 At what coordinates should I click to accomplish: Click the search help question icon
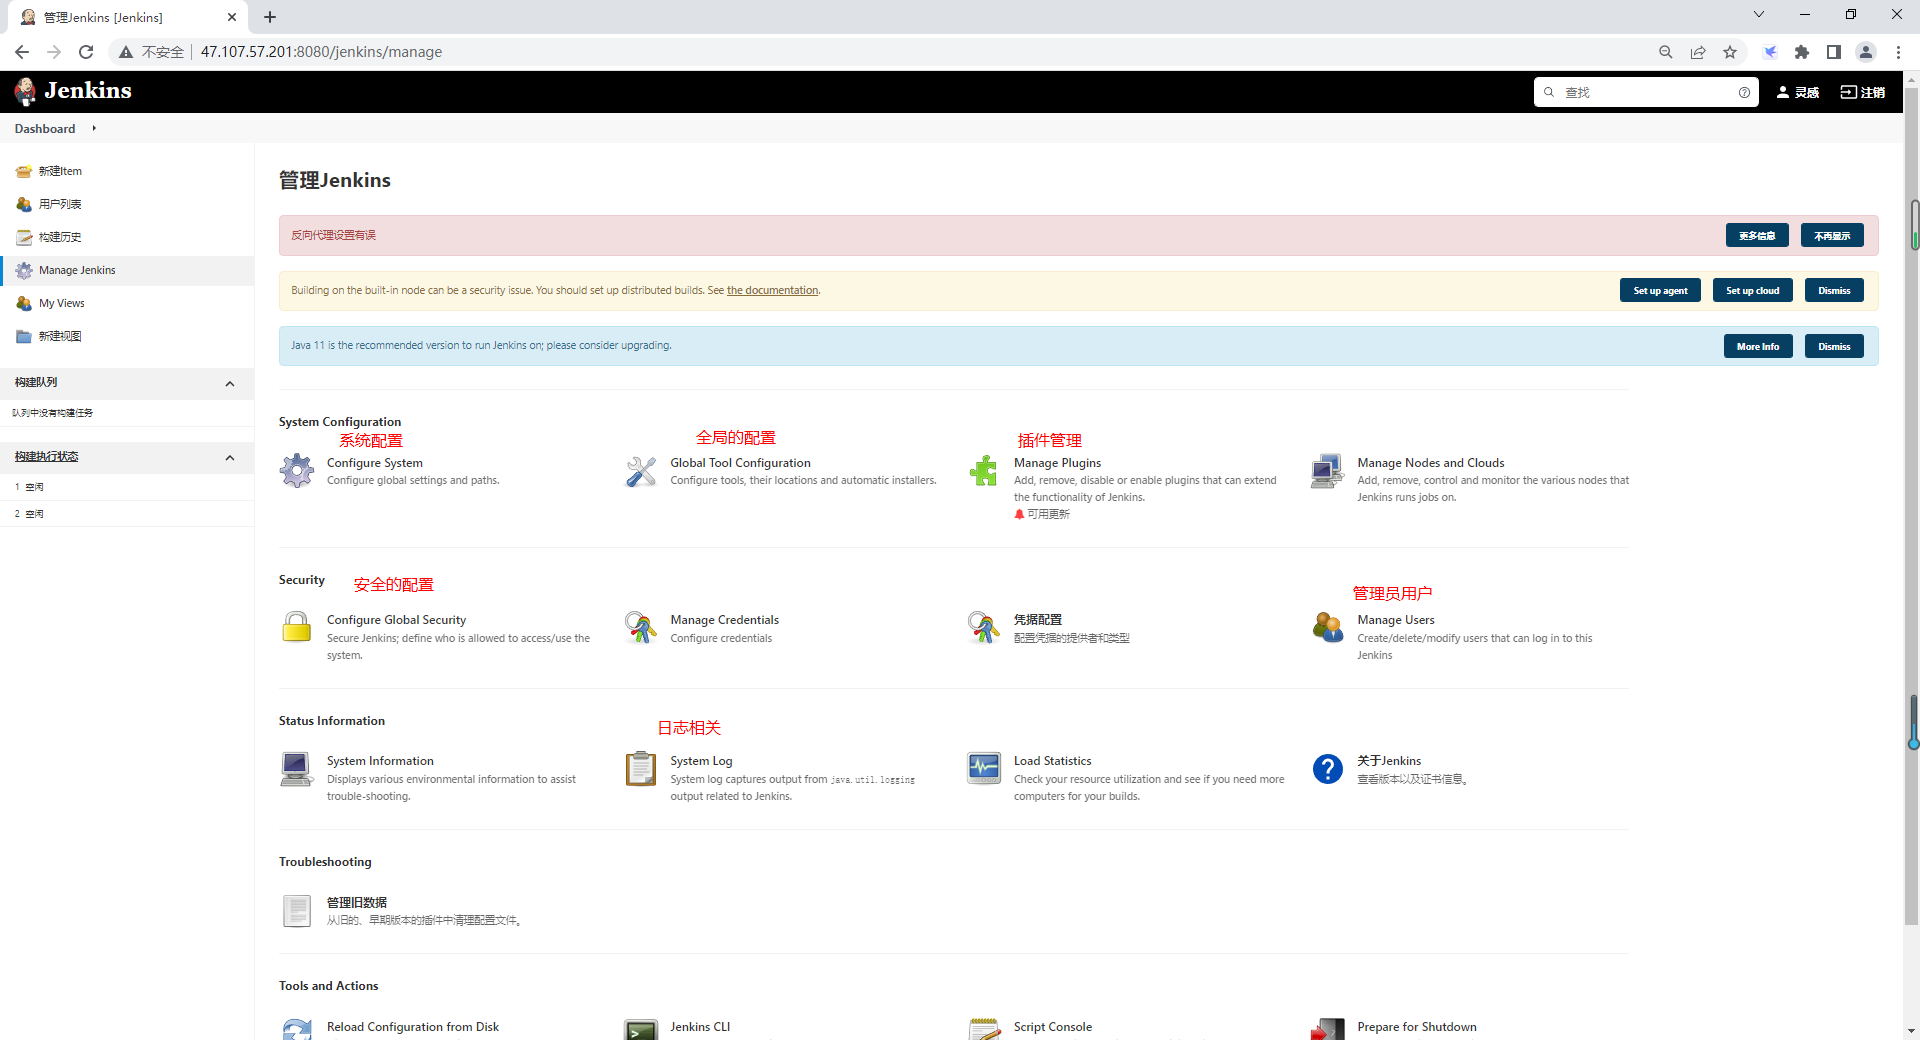click(1744, 92)
